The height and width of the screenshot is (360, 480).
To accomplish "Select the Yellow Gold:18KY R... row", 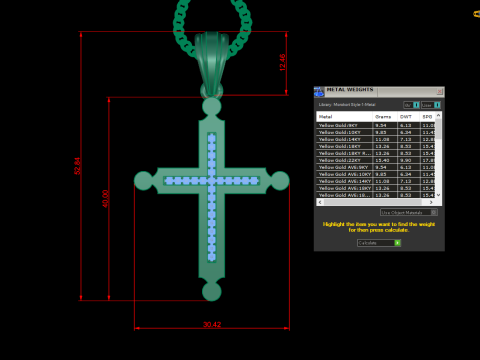I will [376, 153].
